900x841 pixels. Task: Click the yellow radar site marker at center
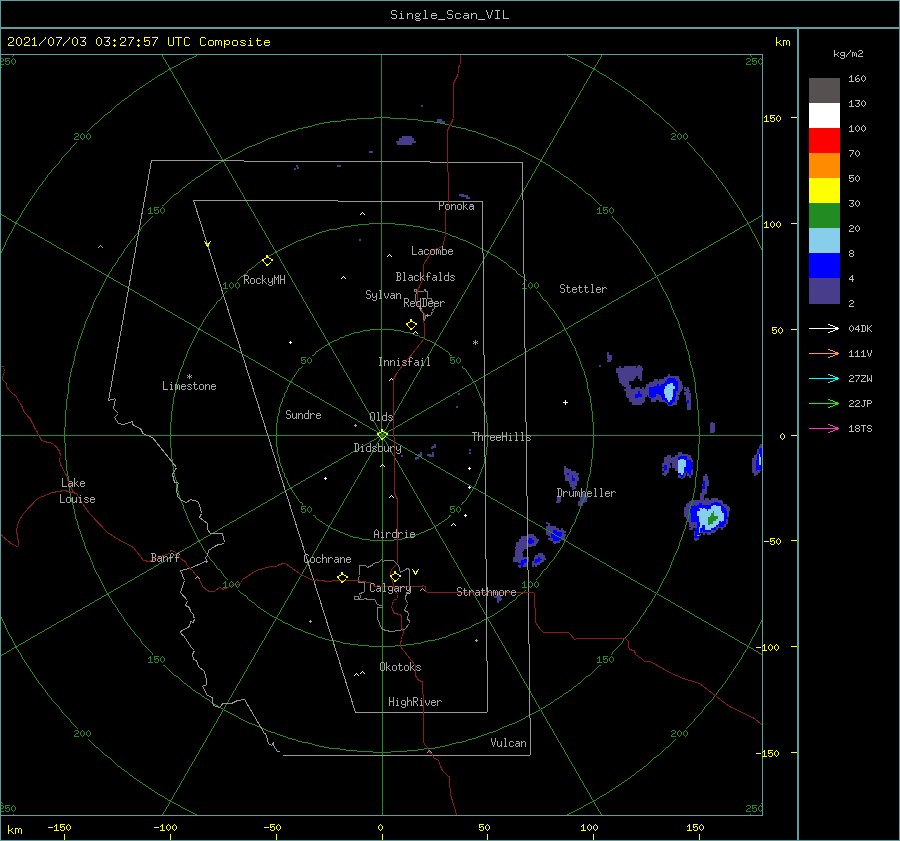click(382, 435)
